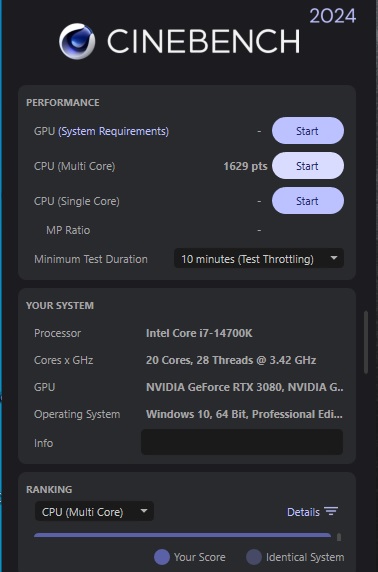Start the CPU Multi Core test
The height and width of the screenshot is (572, 378).
(x=308, y=166)
